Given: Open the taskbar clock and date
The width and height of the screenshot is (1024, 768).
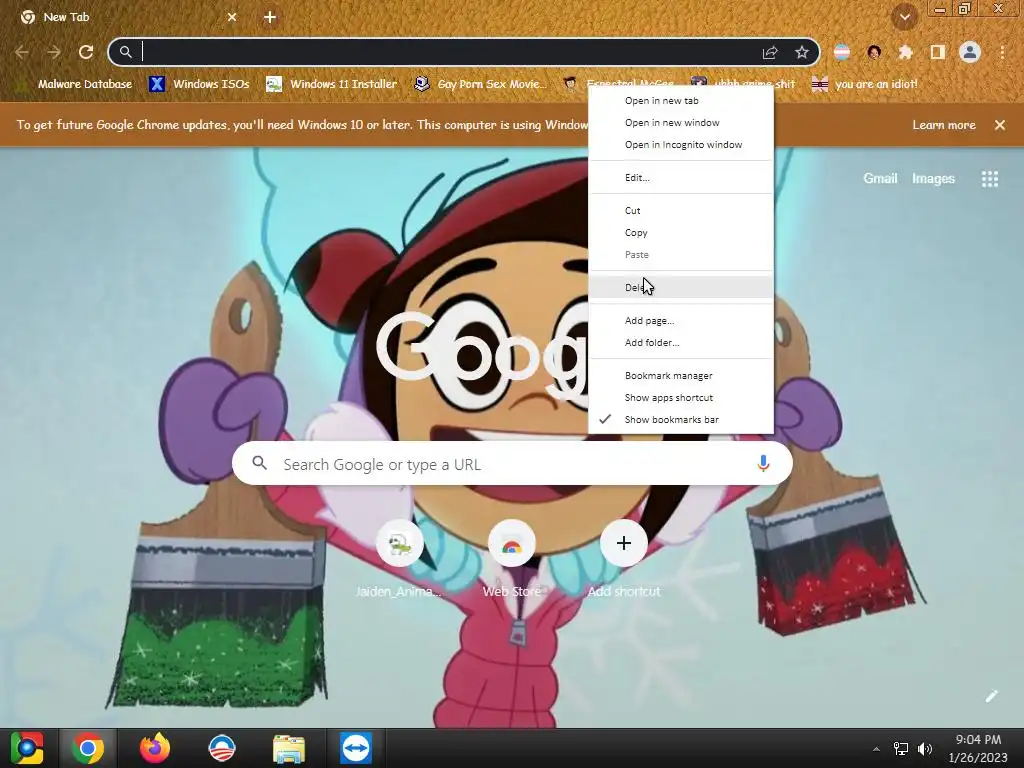Looking at the screenshot, I should click(x=978, y=748).
